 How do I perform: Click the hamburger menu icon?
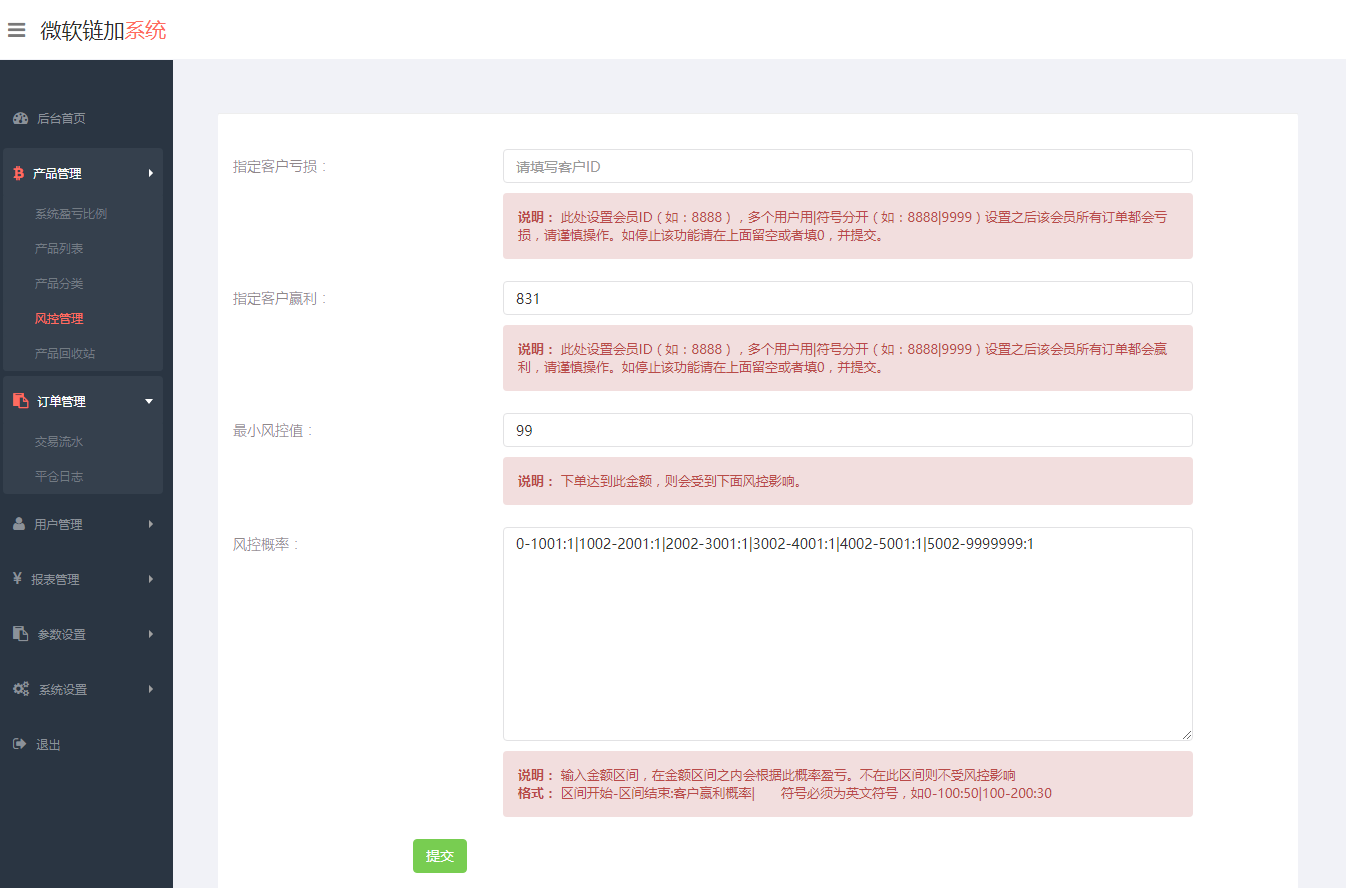tap(16, 30)
